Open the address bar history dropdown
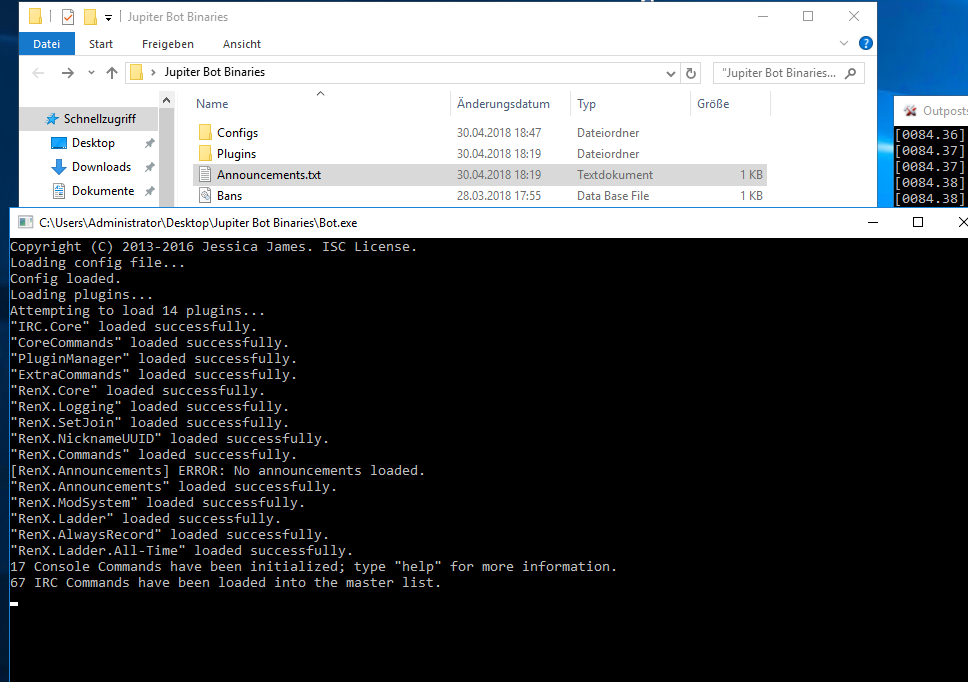The width and height of the screenshot is (968, 682). point(670,73)
